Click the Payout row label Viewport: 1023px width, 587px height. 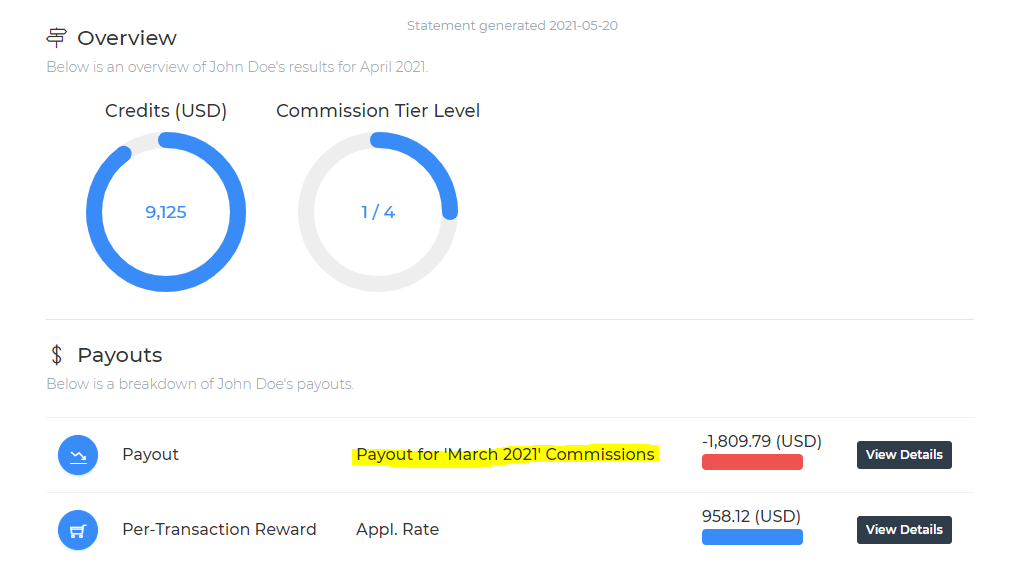[x=150, y=455]
